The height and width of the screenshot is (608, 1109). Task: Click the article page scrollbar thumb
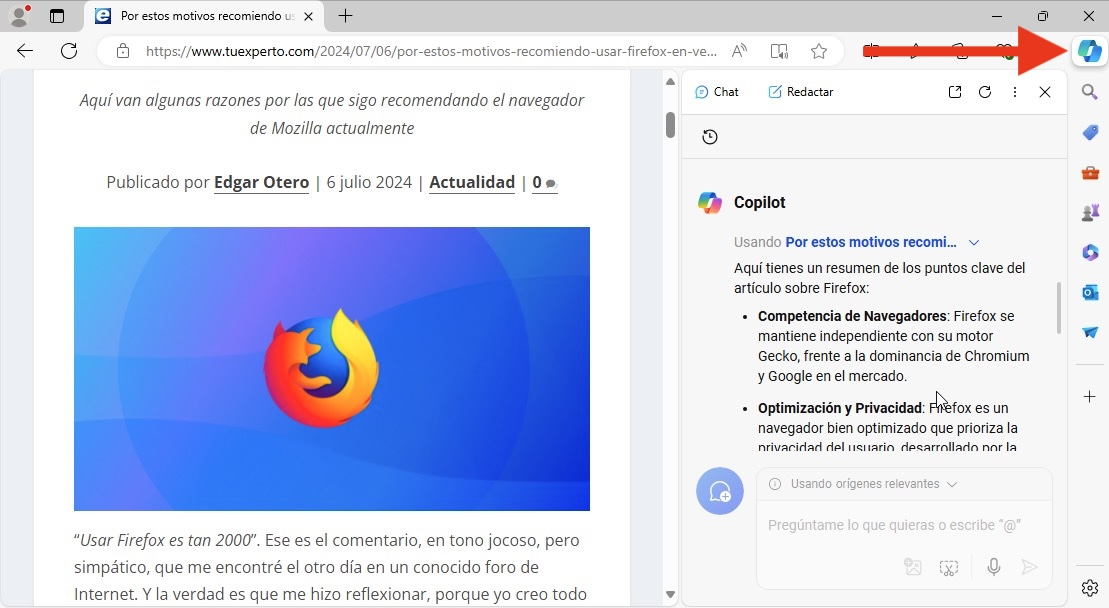670,124
